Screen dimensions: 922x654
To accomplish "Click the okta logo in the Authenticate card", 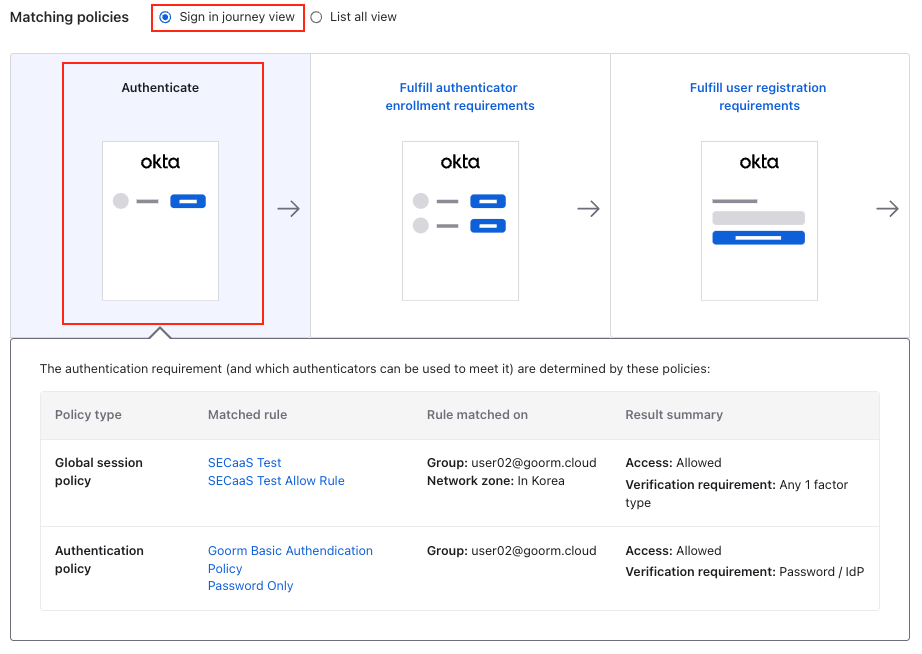I will click(x=160, y=162).
